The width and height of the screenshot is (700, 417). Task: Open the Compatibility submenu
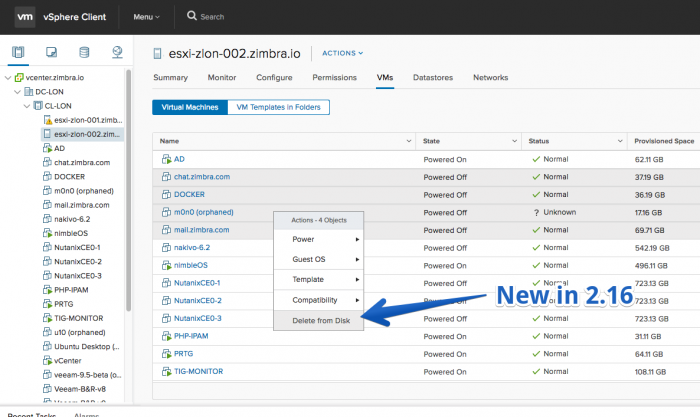click(x=319, y=300)
